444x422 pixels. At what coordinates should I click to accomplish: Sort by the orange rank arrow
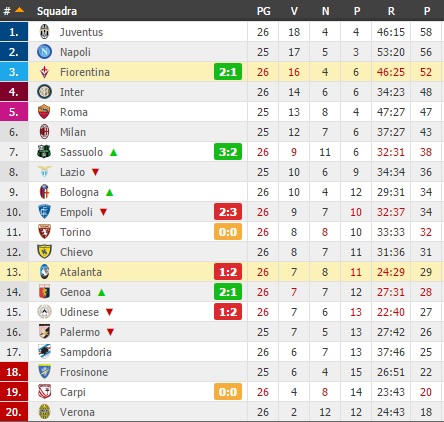(x=20, y=10)
